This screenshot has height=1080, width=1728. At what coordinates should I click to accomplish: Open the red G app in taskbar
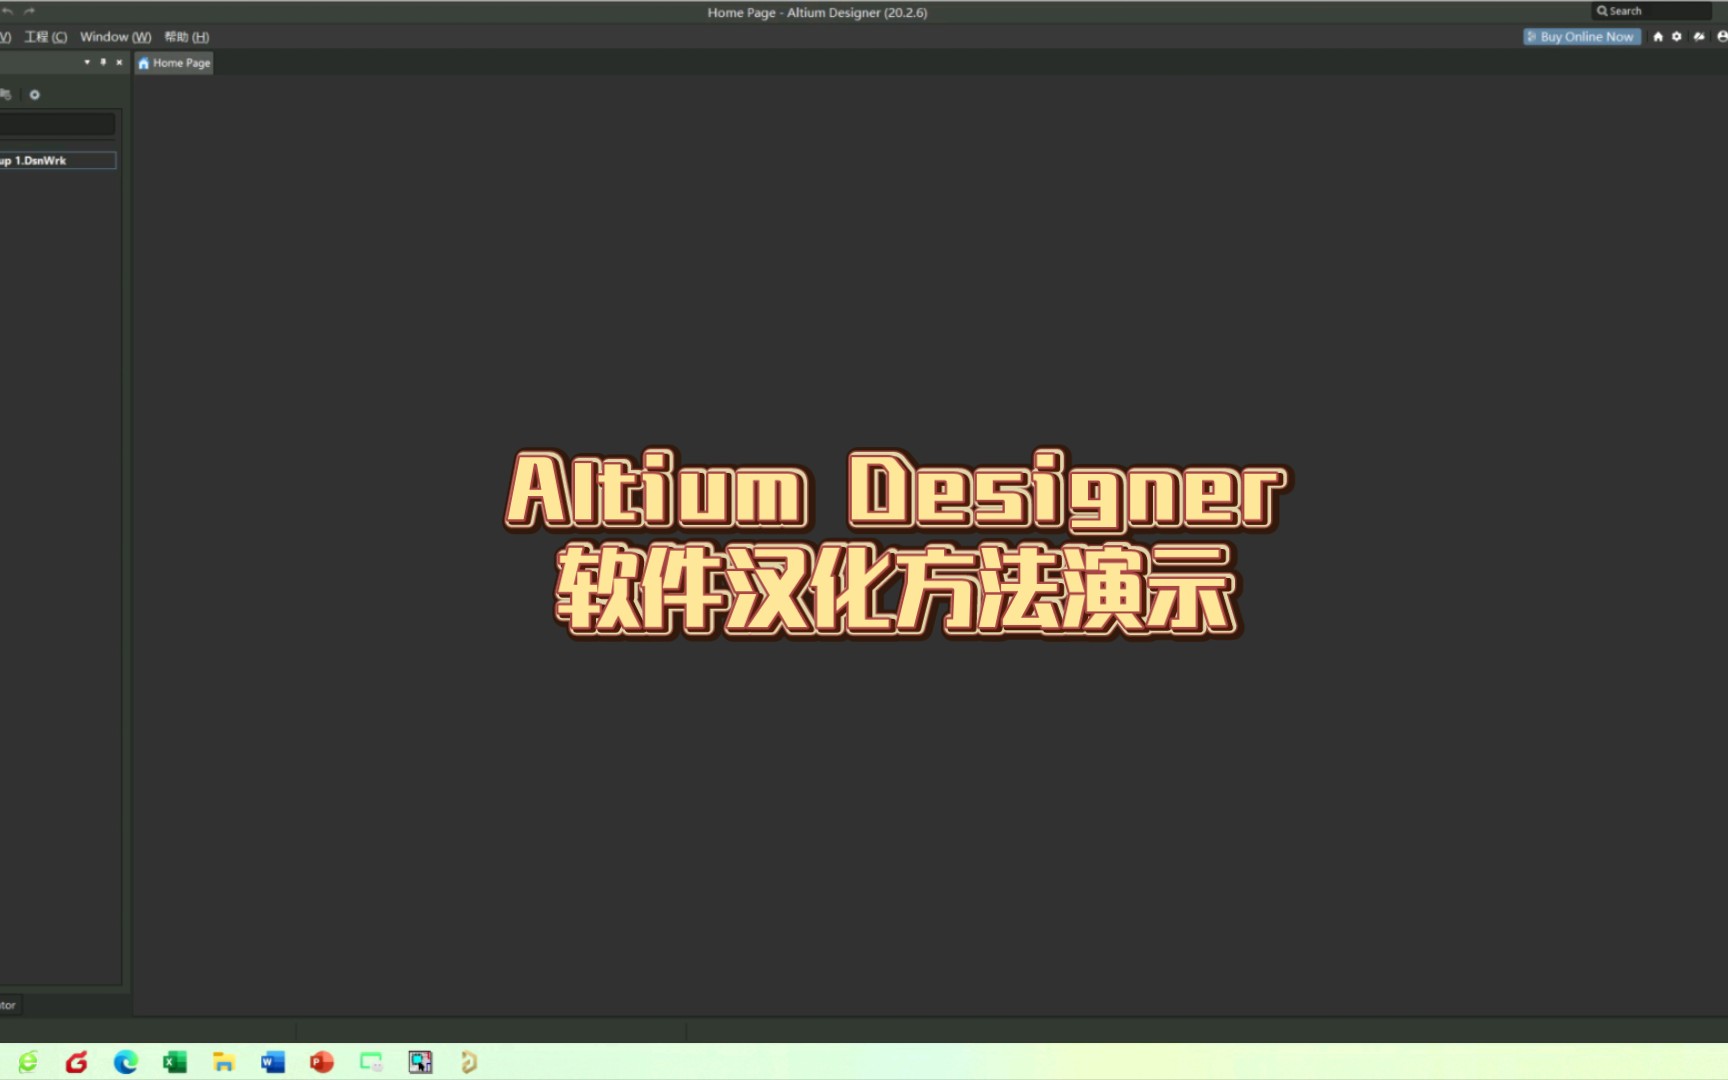click(76, 1062)
